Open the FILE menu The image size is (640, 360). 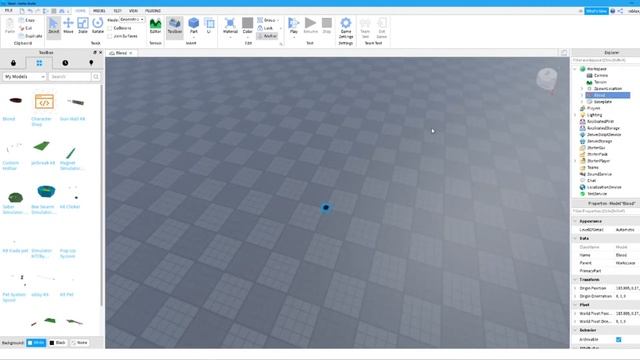coord(9,11)
